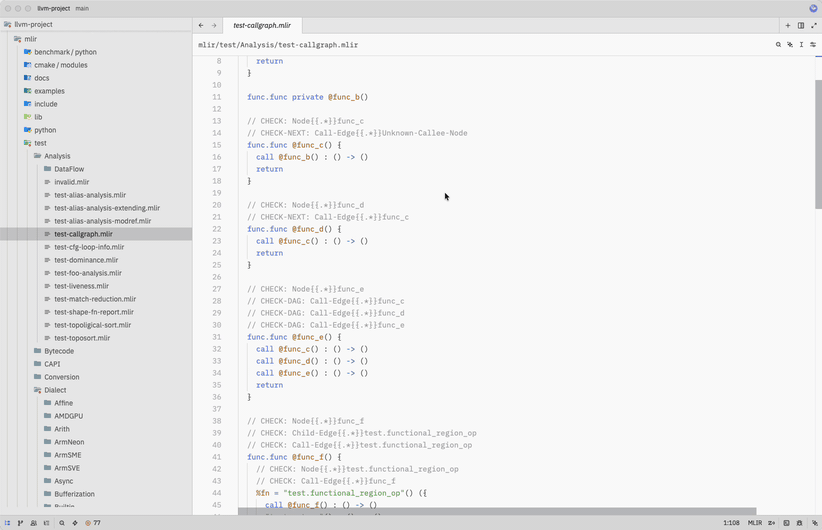The height and width of the screenshot is (530, 822).
Task: Click the plus icon for new item
Action: click(788, 25)
